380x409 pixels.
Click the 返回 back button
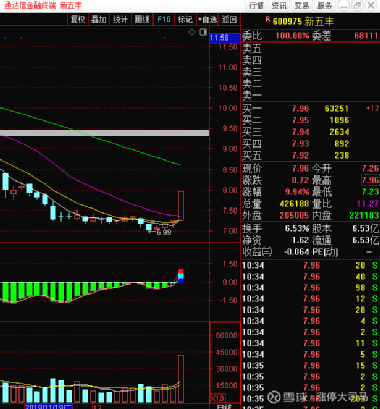229,19
